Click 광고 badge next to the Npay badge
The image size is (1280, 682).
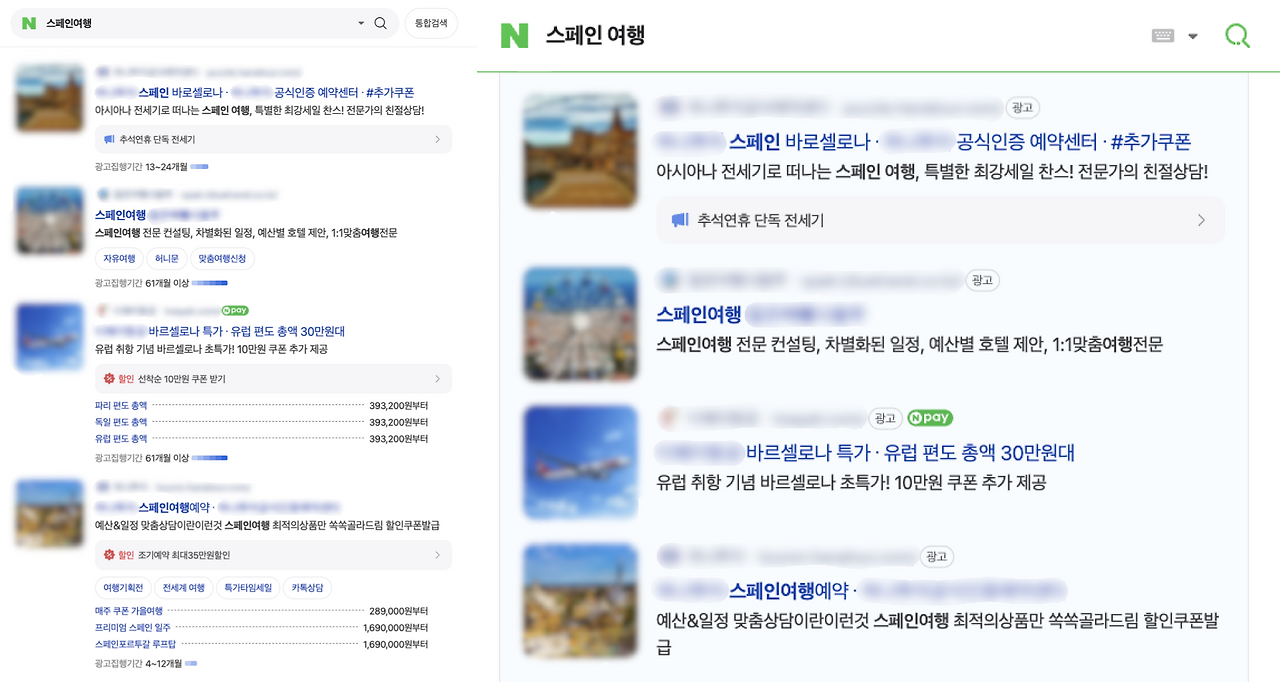(x=885, y=418)
